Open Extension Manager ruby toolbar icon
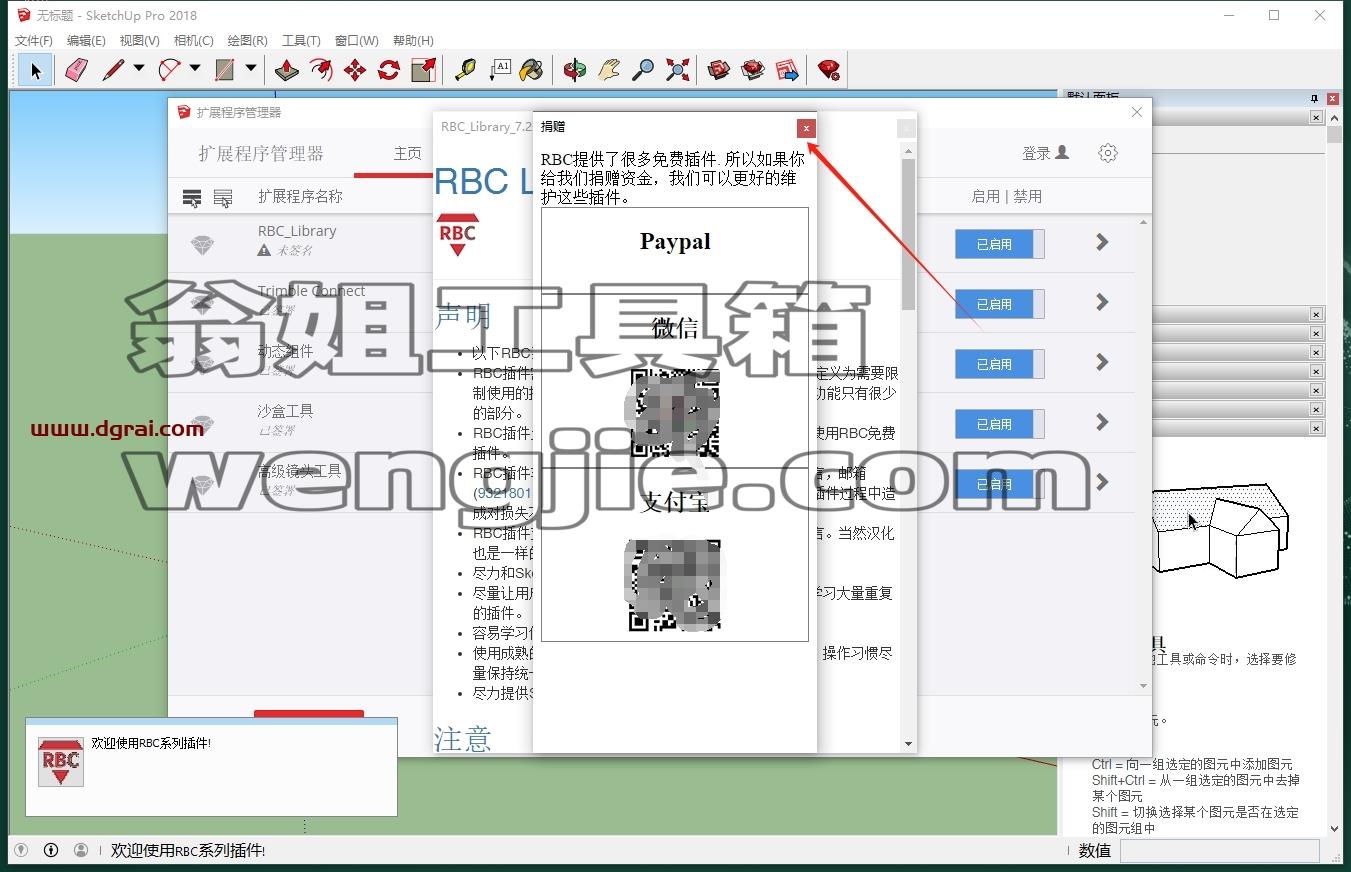The width and height of the screenshot is (1351, 872). pyautogui.click(x=829, y=69)
